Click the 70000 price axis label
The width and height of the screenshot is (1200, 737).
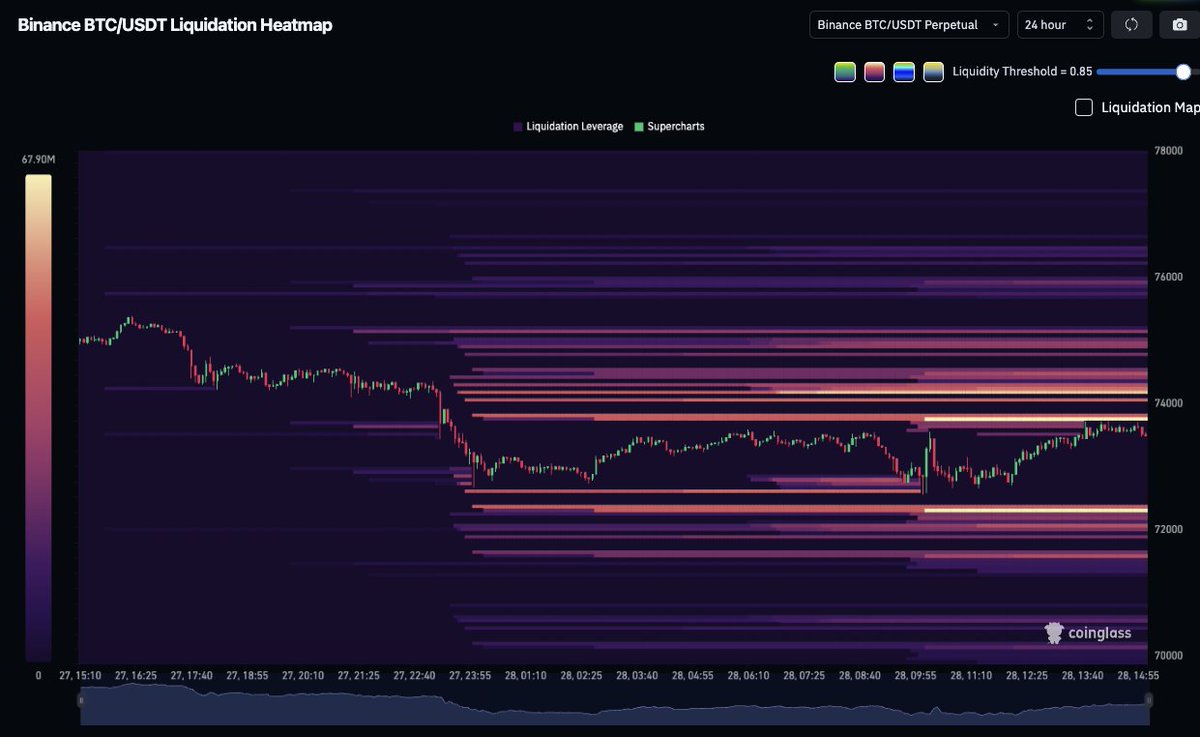[x=1169, y=656]
